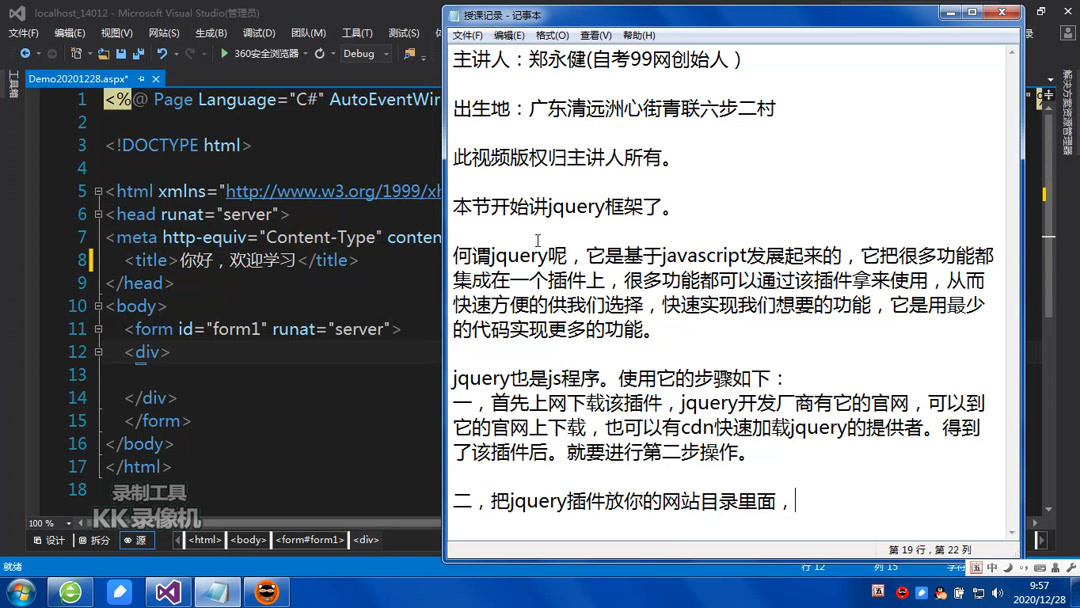Switch to 设计 (Design) view

coord(48,540)
